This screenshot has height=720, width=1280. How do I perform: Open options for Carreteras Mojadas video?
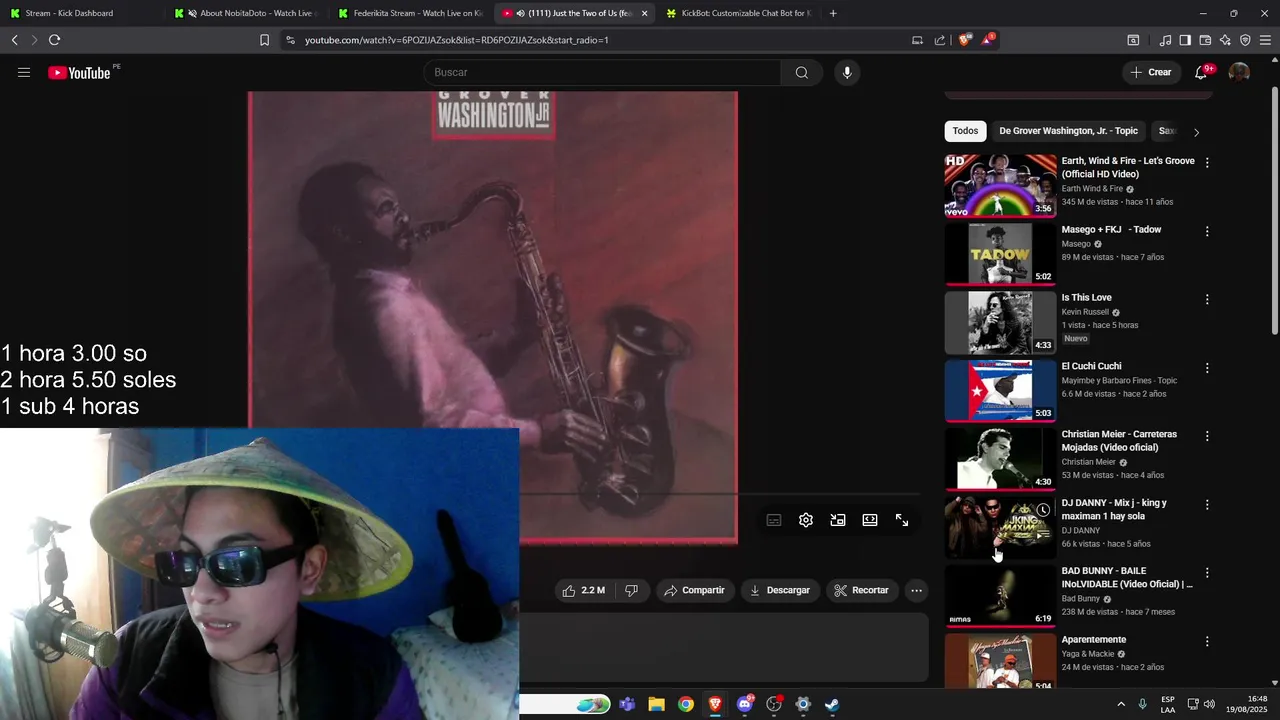pyautogui.click(x=1207, y=436)
